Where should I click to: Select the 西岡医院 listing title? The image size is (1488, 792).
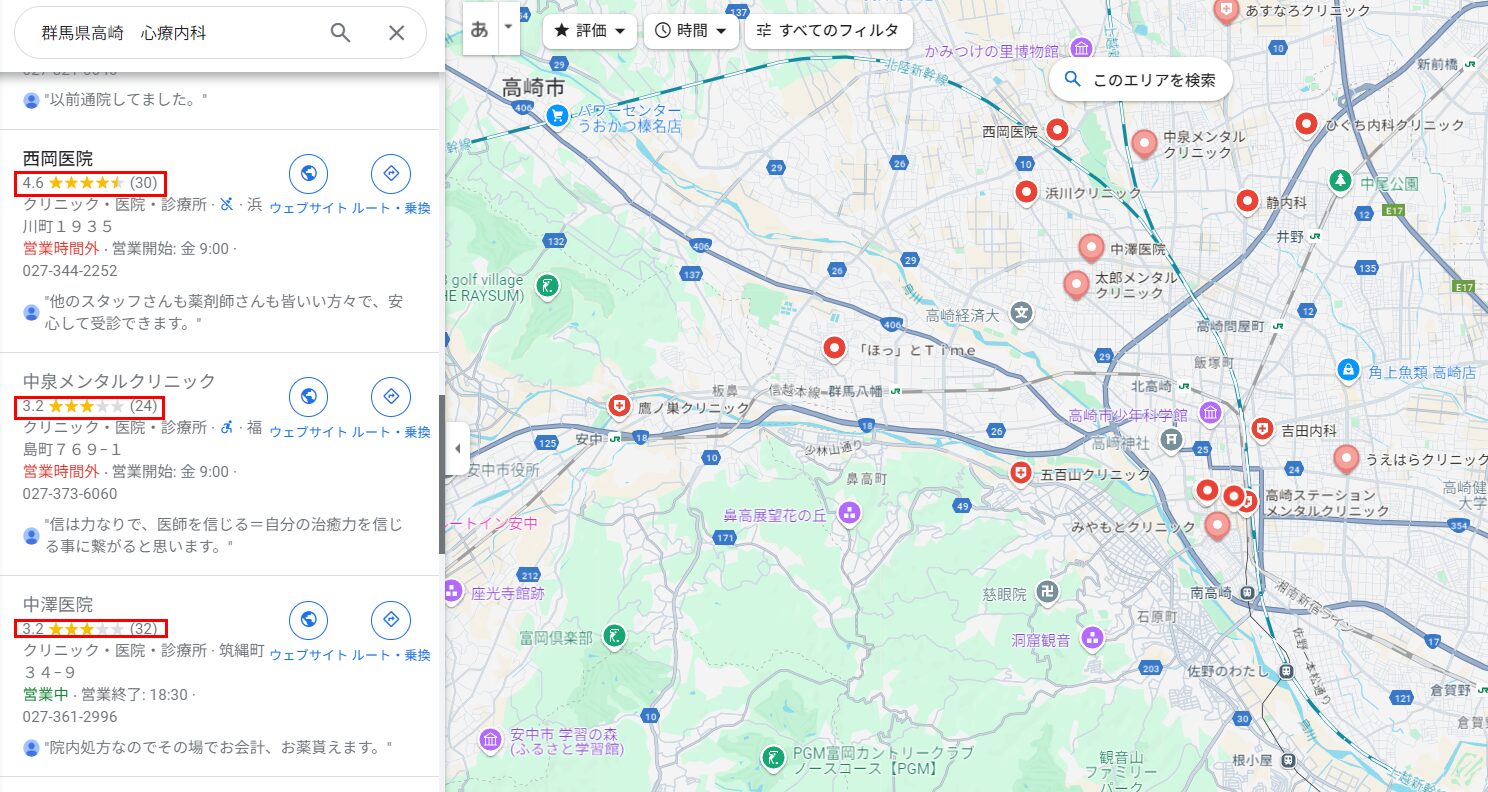coord(58,158)
